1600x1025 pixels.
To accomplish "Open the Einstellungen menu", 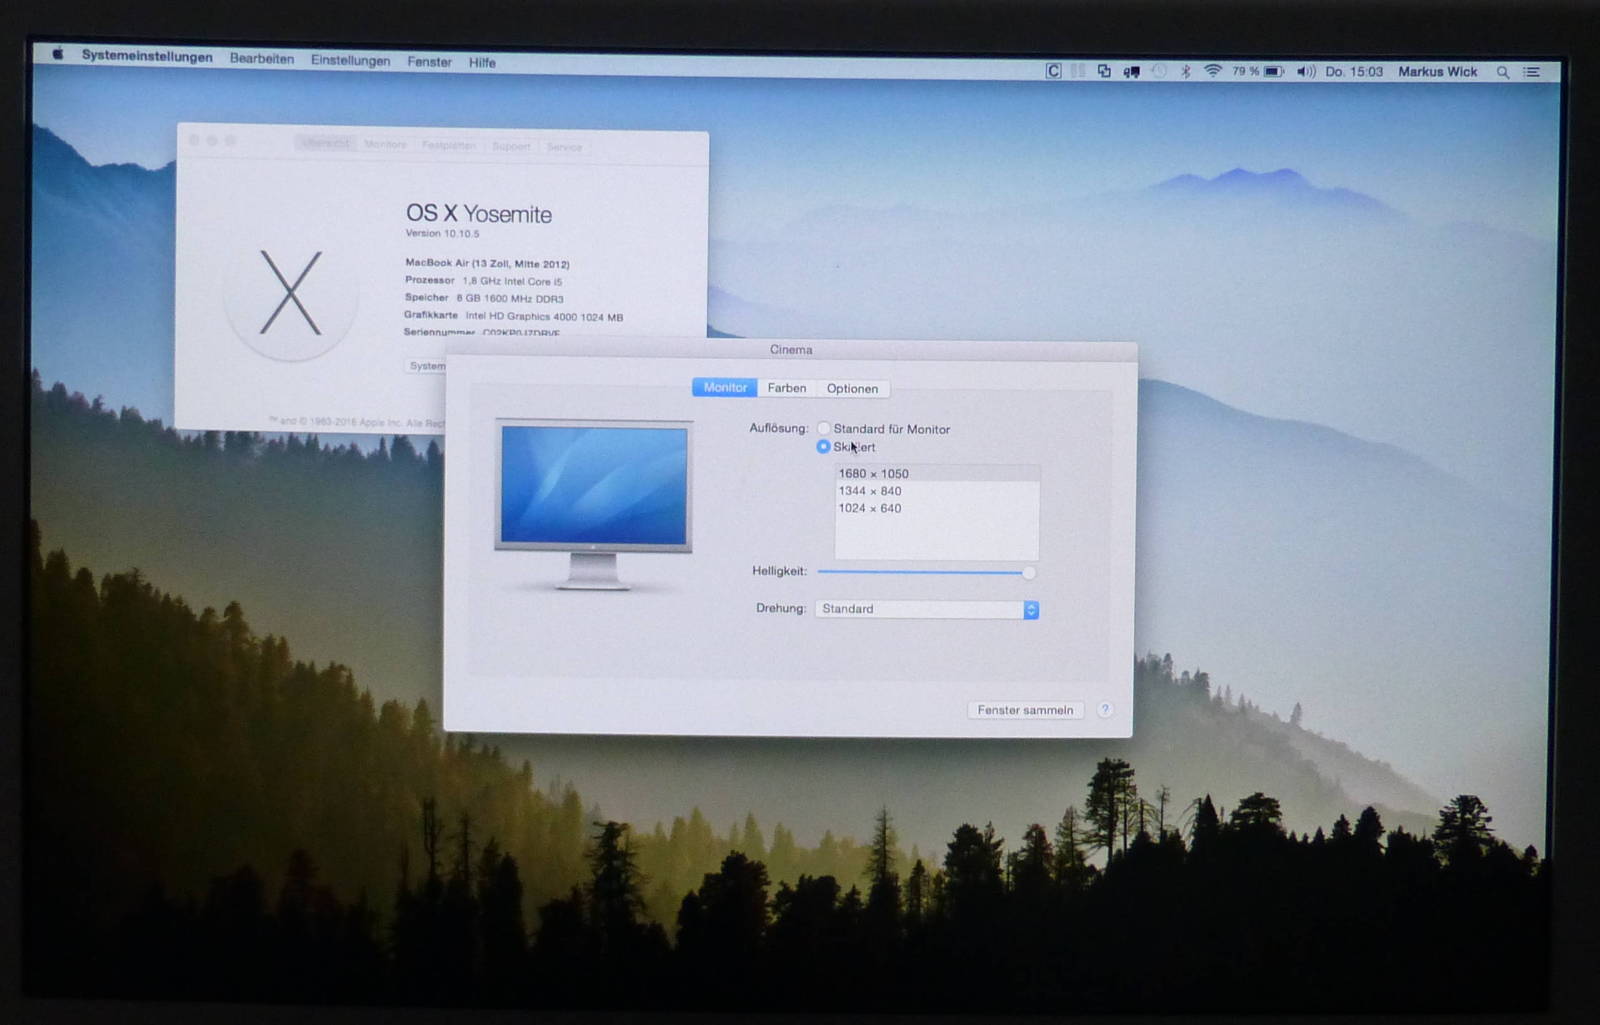I will click(350, 60).
